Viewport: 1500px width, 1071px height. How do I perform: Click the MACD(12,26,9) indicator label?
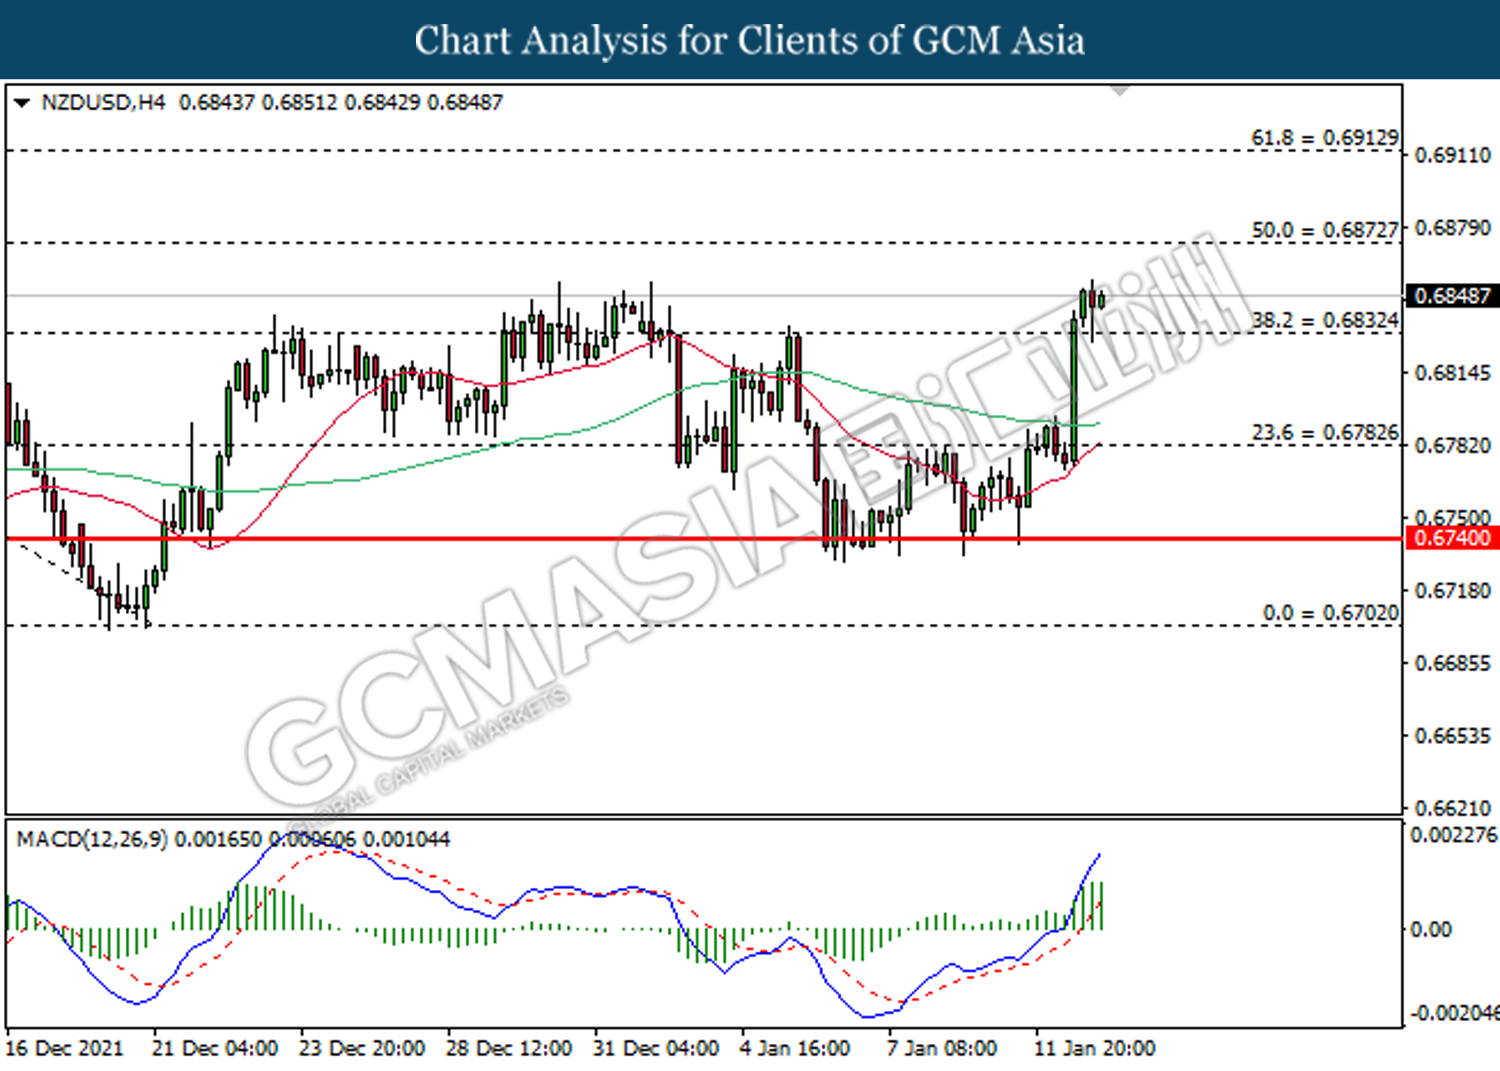click(92, 839)
